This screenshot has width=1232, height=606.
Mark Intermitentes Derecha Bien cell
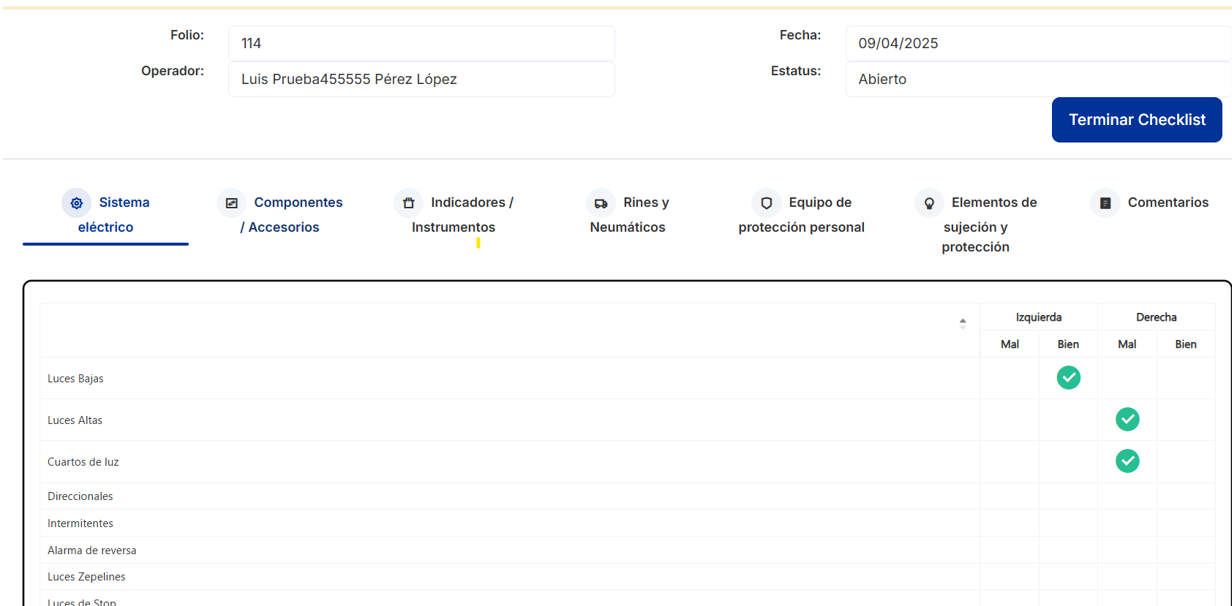1186,523
